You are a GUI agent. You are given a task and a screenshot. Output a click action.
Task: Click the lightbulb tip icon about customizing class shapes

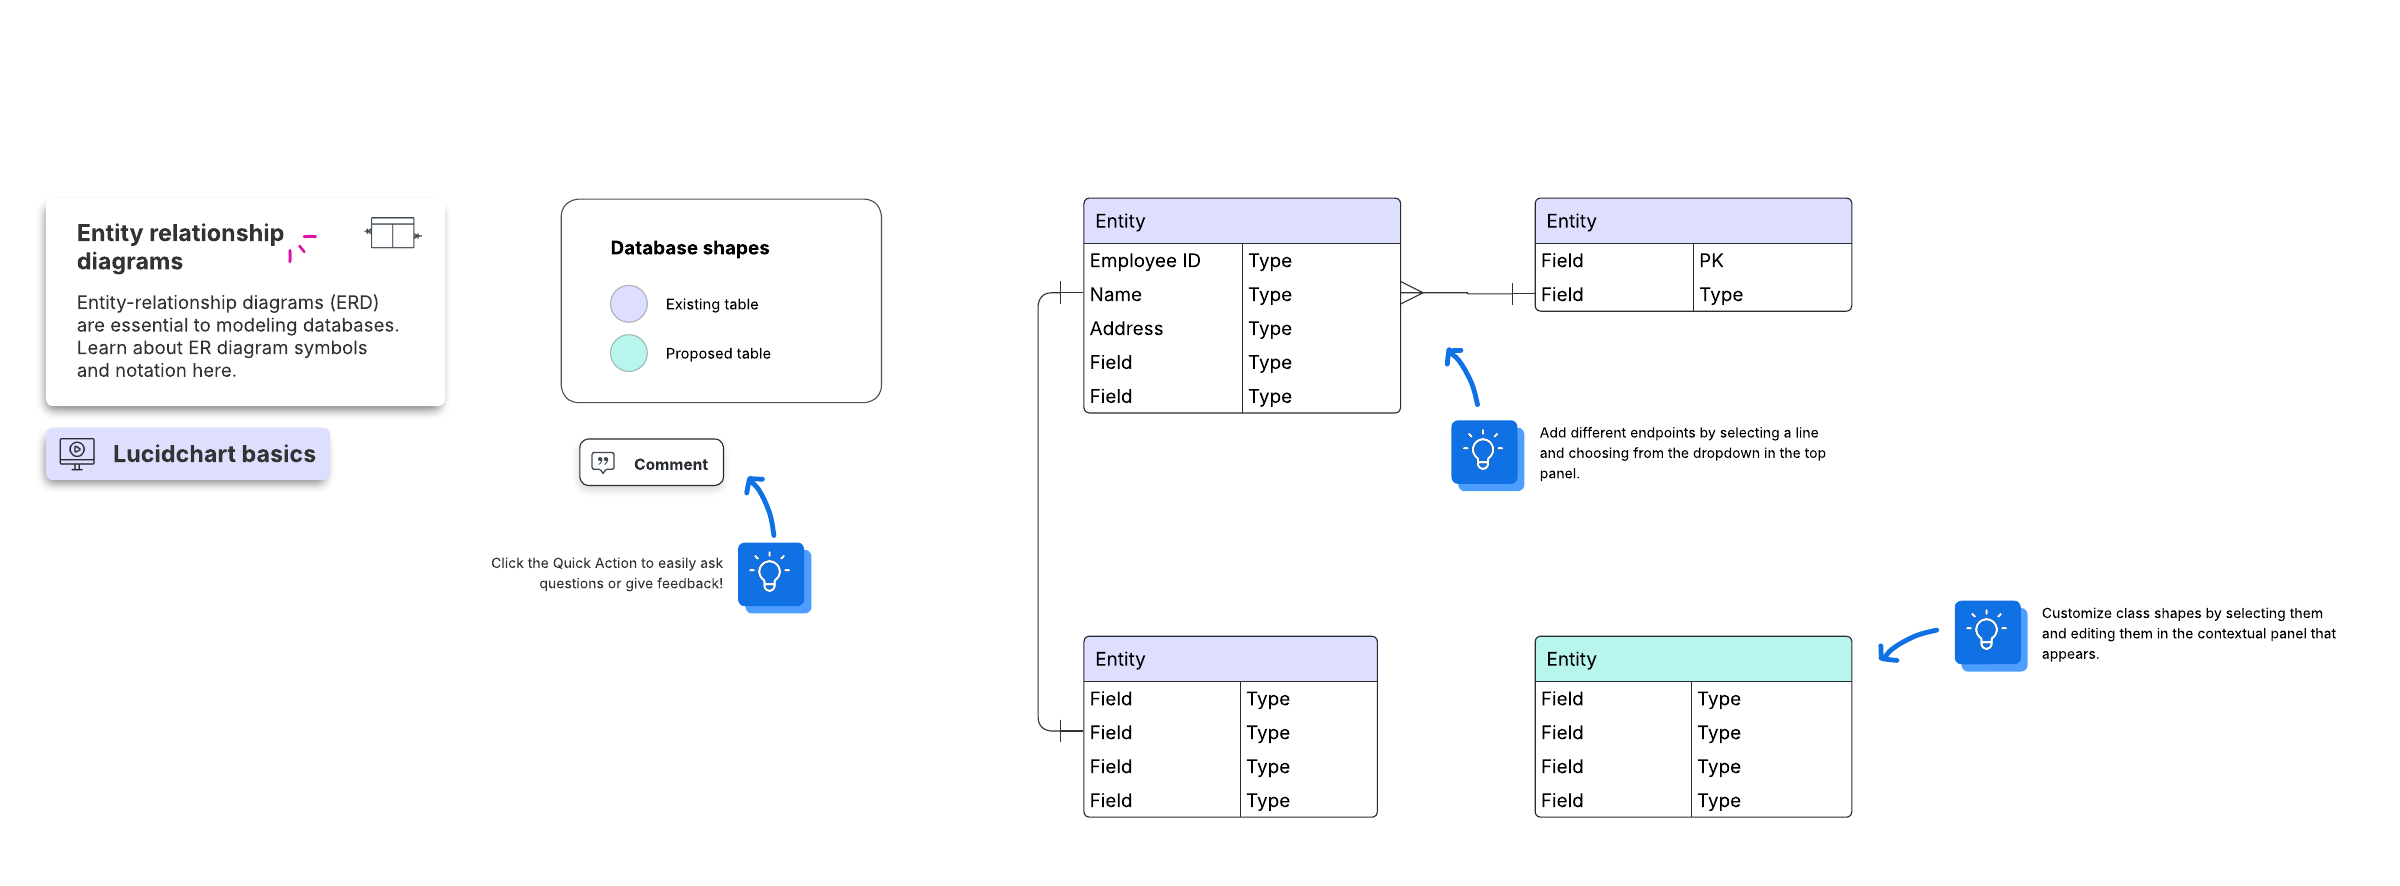pyautogui.click(x=1990, y=635)
